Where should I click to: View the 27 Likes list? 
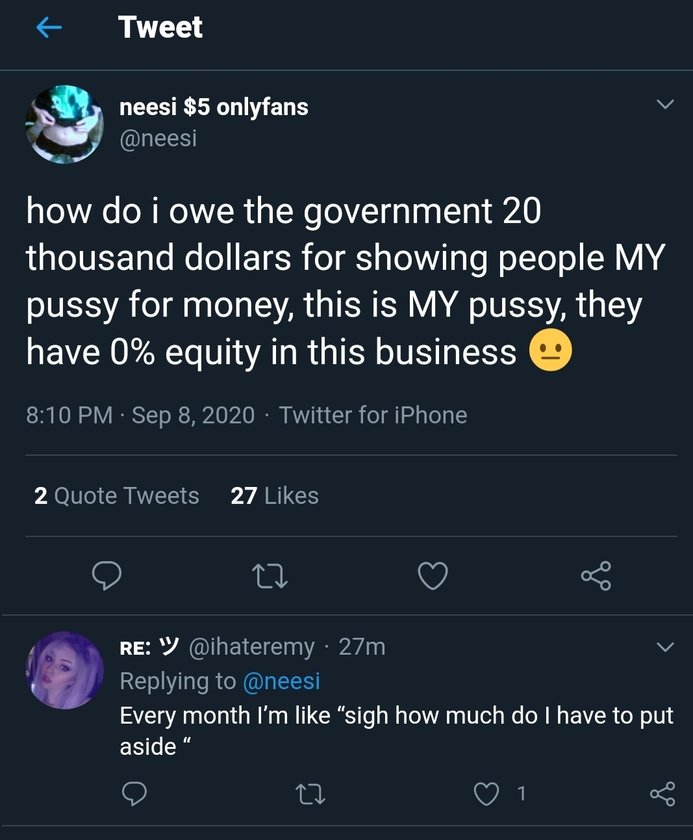pyautogui.click(x=274, y=496)
